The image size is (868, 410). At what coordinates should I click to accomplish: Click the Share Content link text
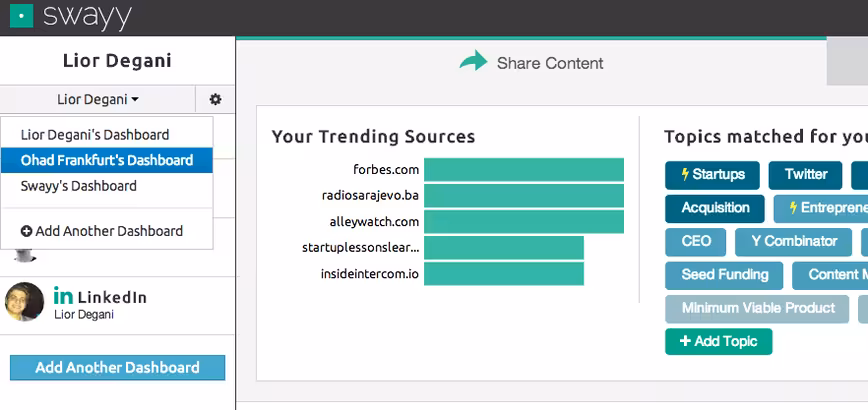point(550,63)
